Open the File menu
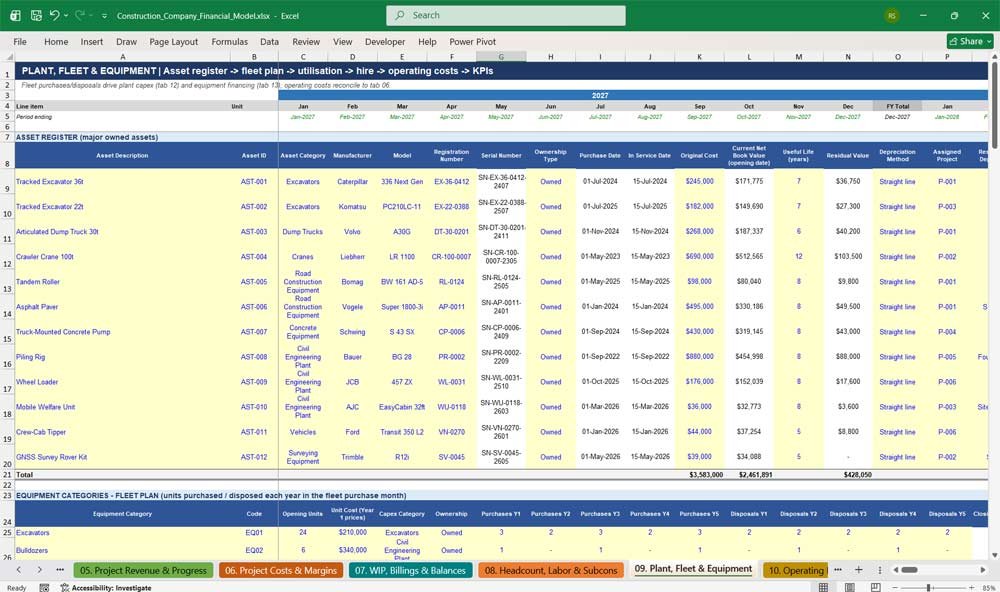Screen dimensions: 1000x592 [20, 41]
